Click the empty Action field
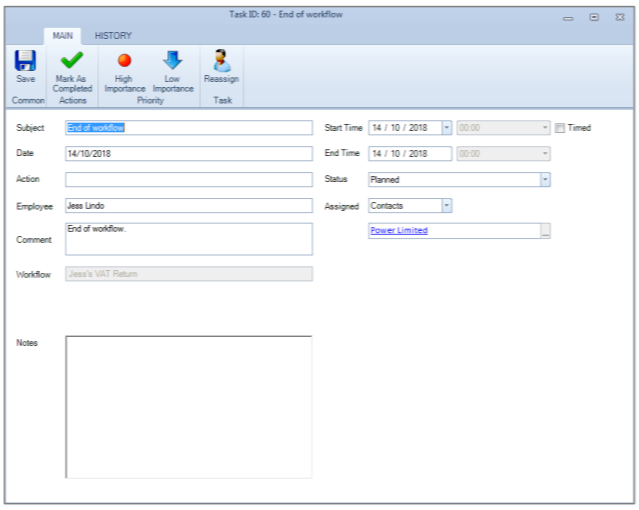The image size is (639, 510). pos(189,179)
